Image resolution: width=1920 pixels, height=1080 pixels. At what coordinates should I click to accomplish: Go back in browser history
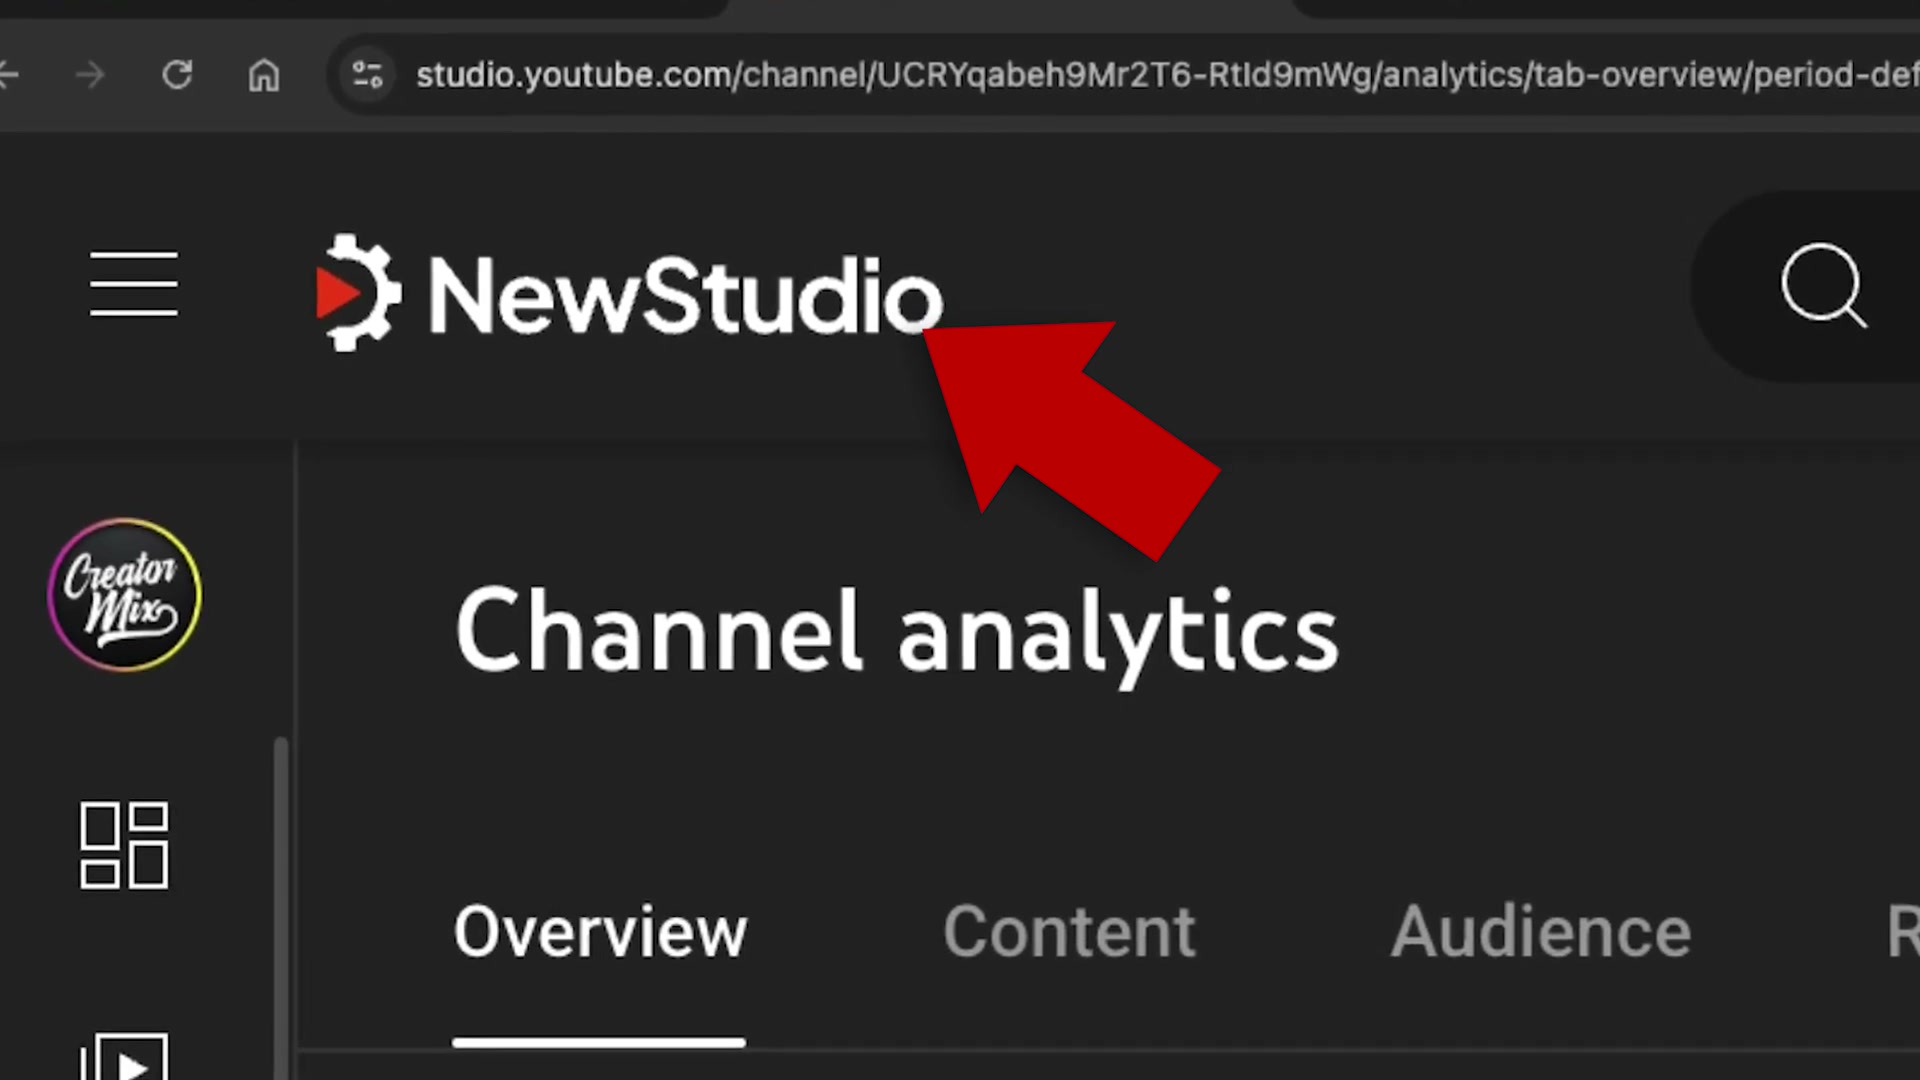[9, 75]
